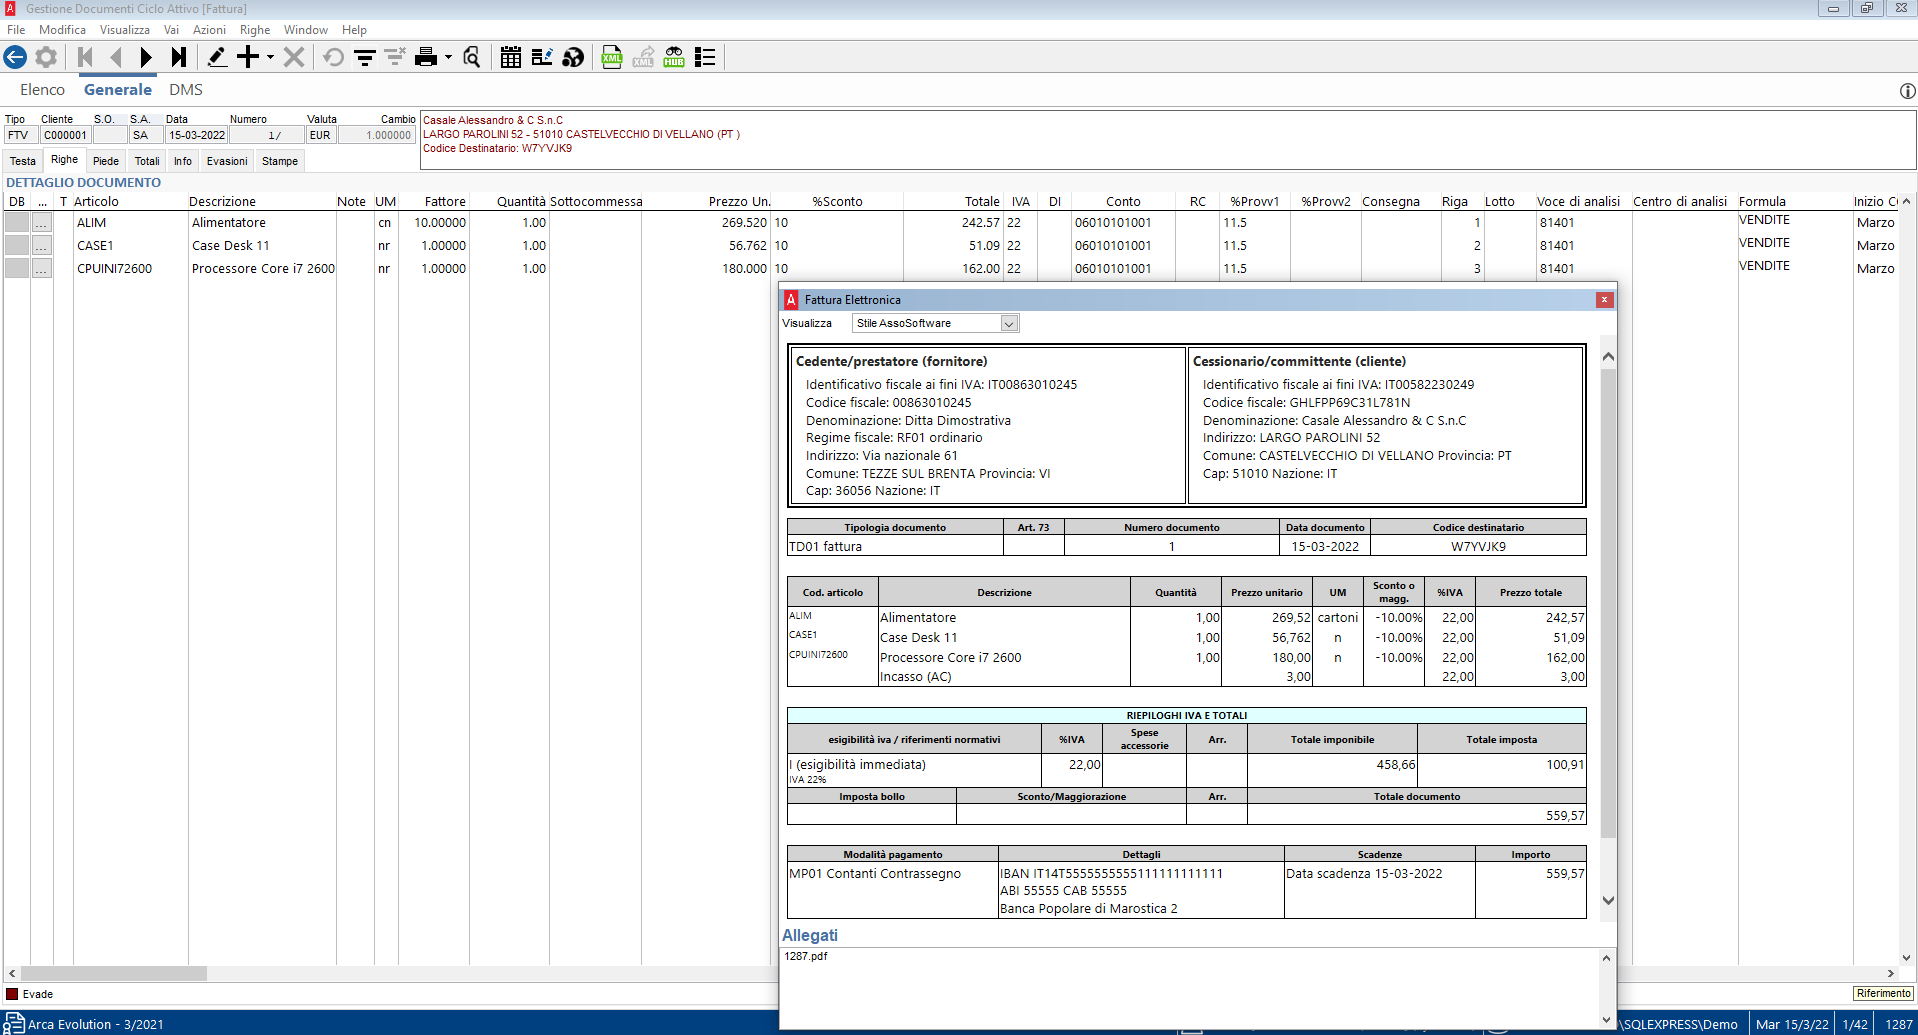Select the Stampe tab
Screen dimensions: 1918x1035
(280, 161)
